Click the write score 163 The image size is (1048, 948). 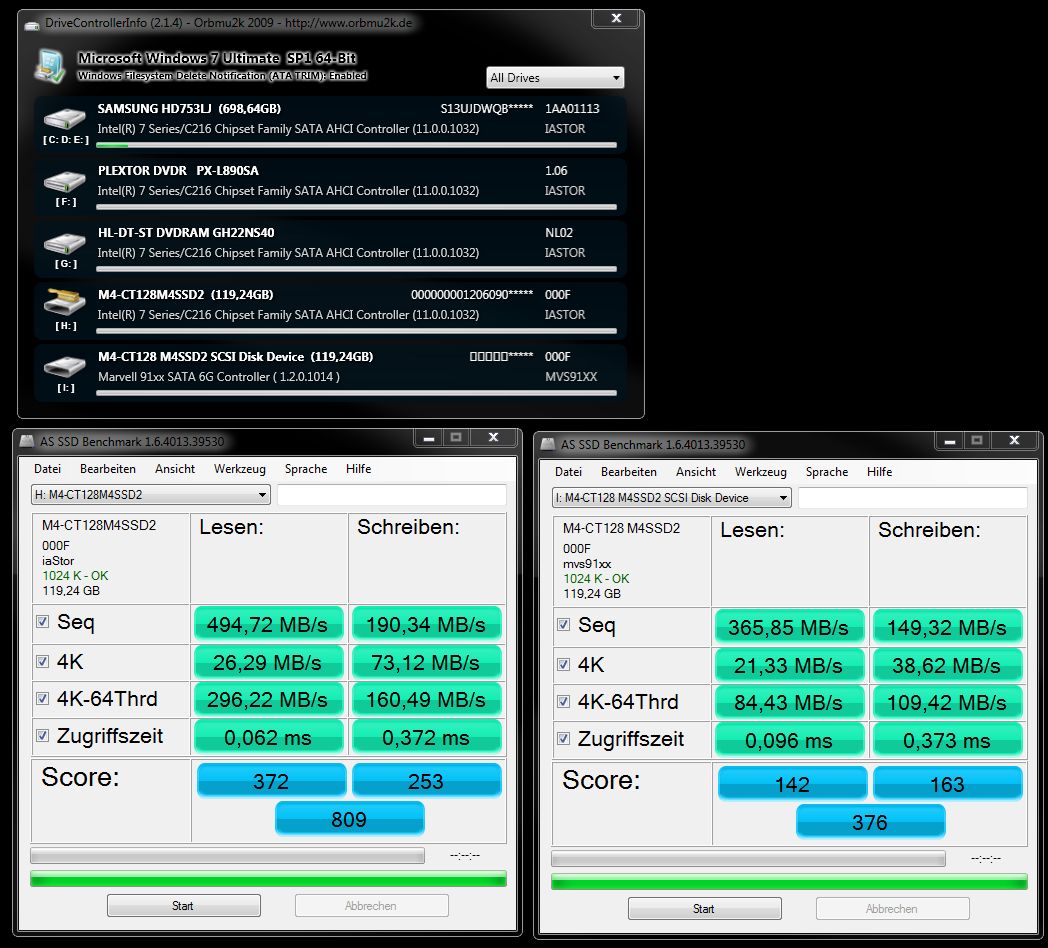[948, 783]
